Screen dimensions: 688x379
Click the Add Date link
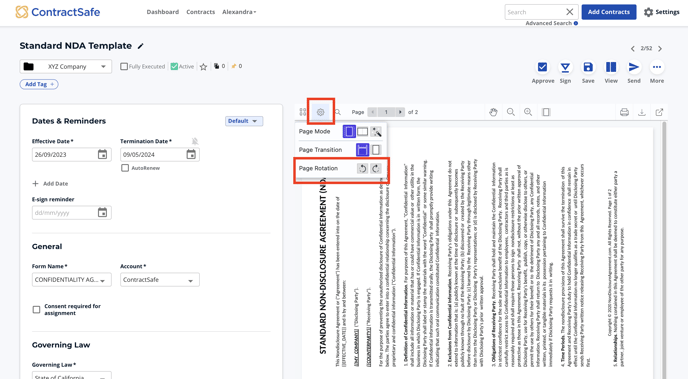[50, 184]
